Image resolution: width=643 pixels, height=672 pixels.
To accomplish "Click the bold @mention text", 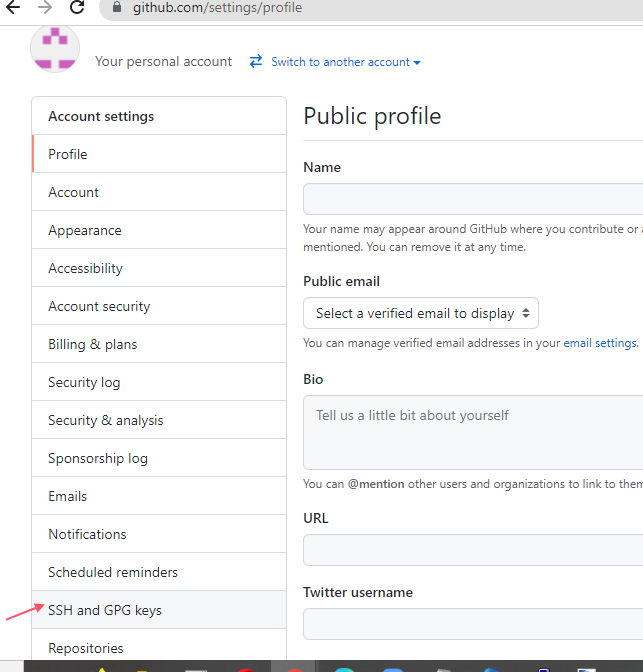I will tap(376, 484).
